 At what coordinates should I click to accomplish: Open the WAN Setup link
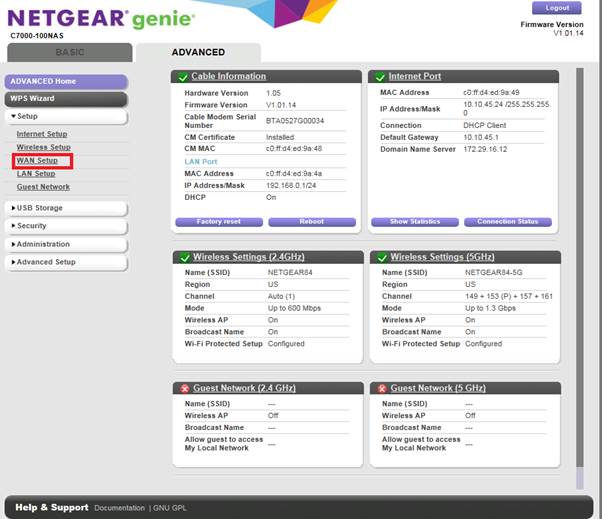[x=37, y=160]
